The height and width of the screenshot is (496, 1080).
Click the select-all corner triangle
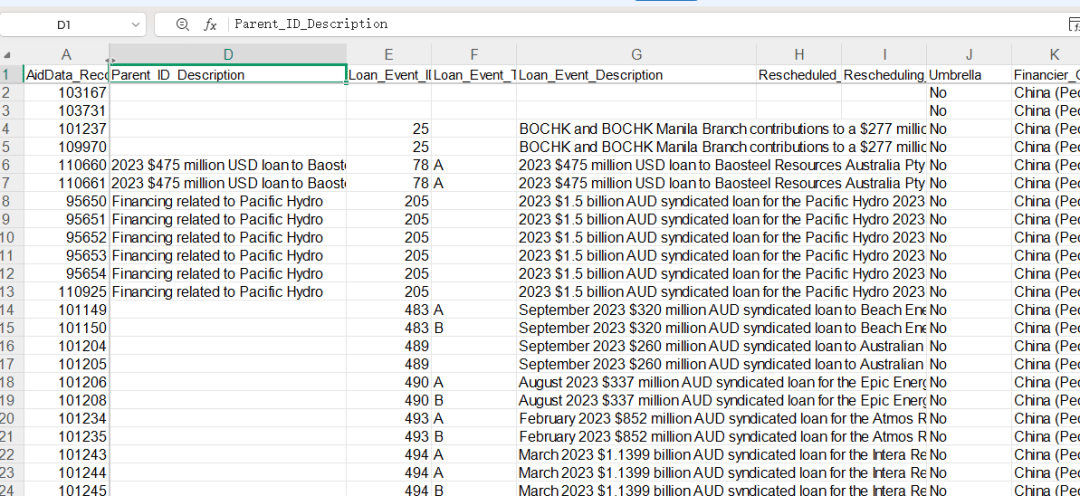coord(7,55)
